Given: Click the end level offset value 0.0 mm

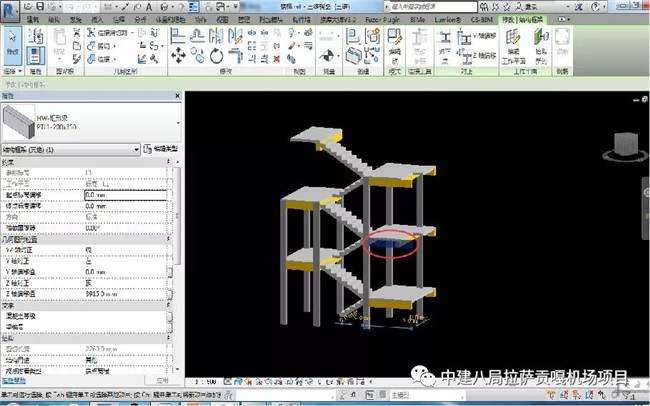Looking at the screenshot, I should coord(96,206).
